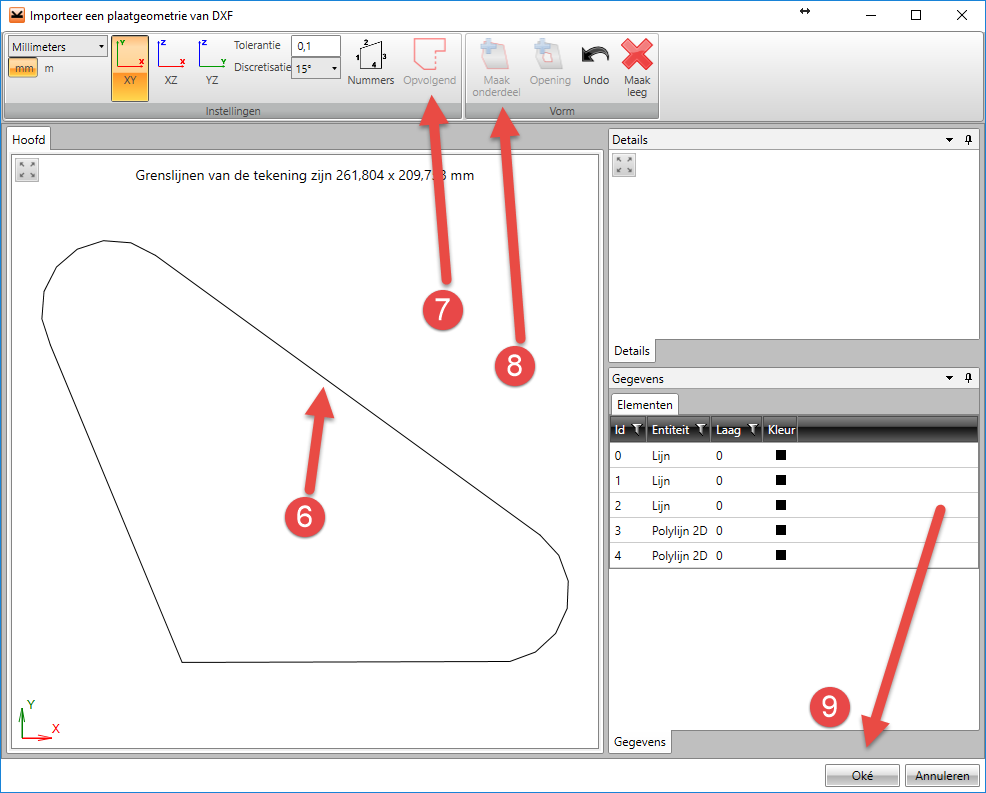Viewport: 986px width, 793px height.
Task: Filter the Entiteit column
Action: [701, 429]
